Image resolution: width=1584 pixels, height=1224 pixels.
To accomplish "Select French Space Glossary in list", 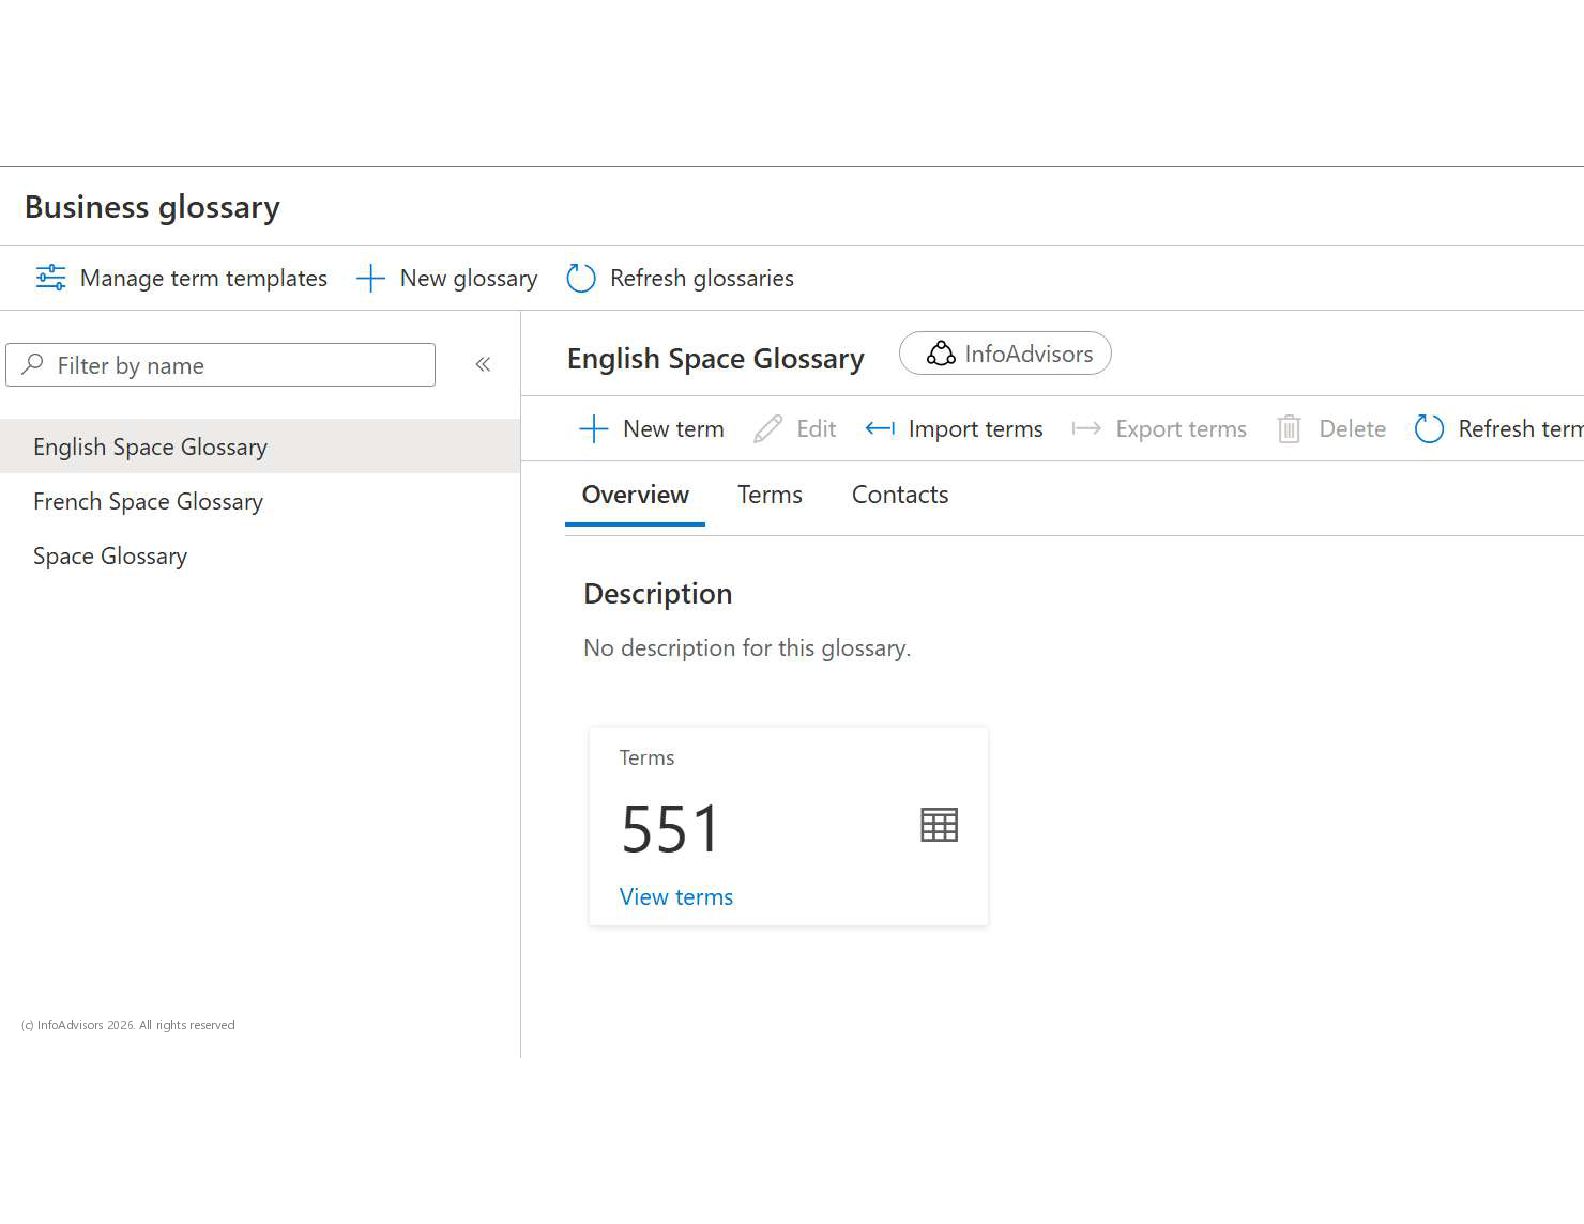I will pyautogui.click(x=148, y=502).
